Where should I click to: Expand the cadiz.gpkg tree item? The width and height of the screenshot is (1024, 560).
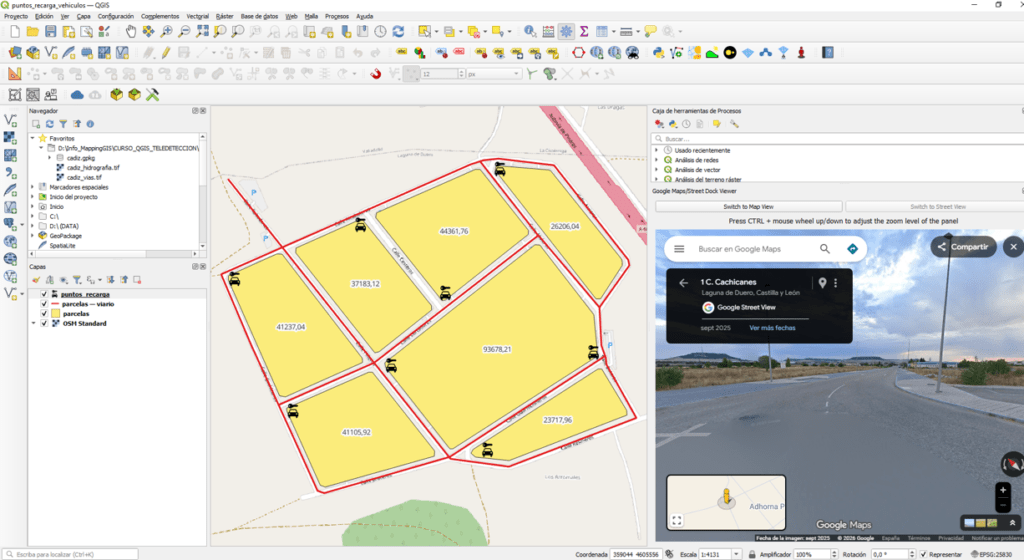pyautogui.click(x=50, y=158)
